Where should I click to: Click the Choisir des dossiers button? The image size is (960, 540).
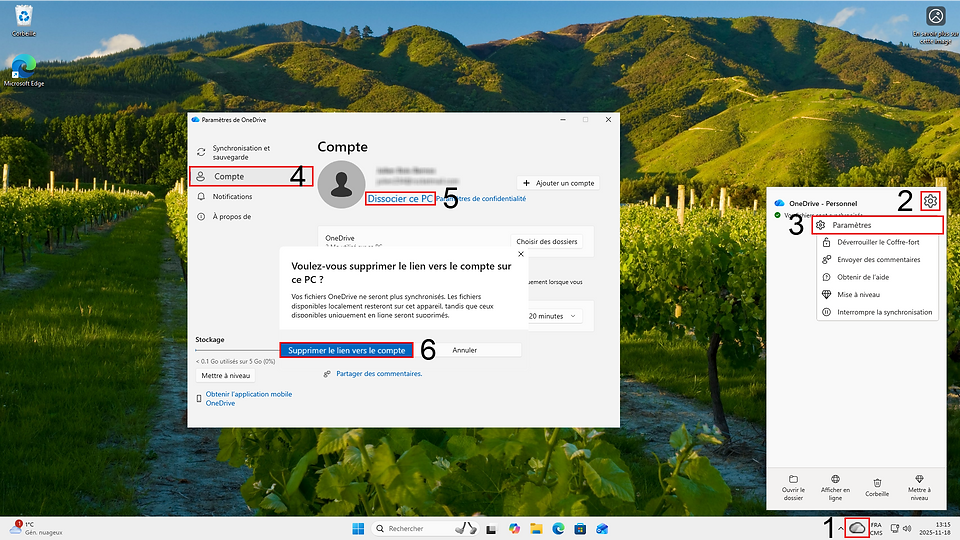547,241
